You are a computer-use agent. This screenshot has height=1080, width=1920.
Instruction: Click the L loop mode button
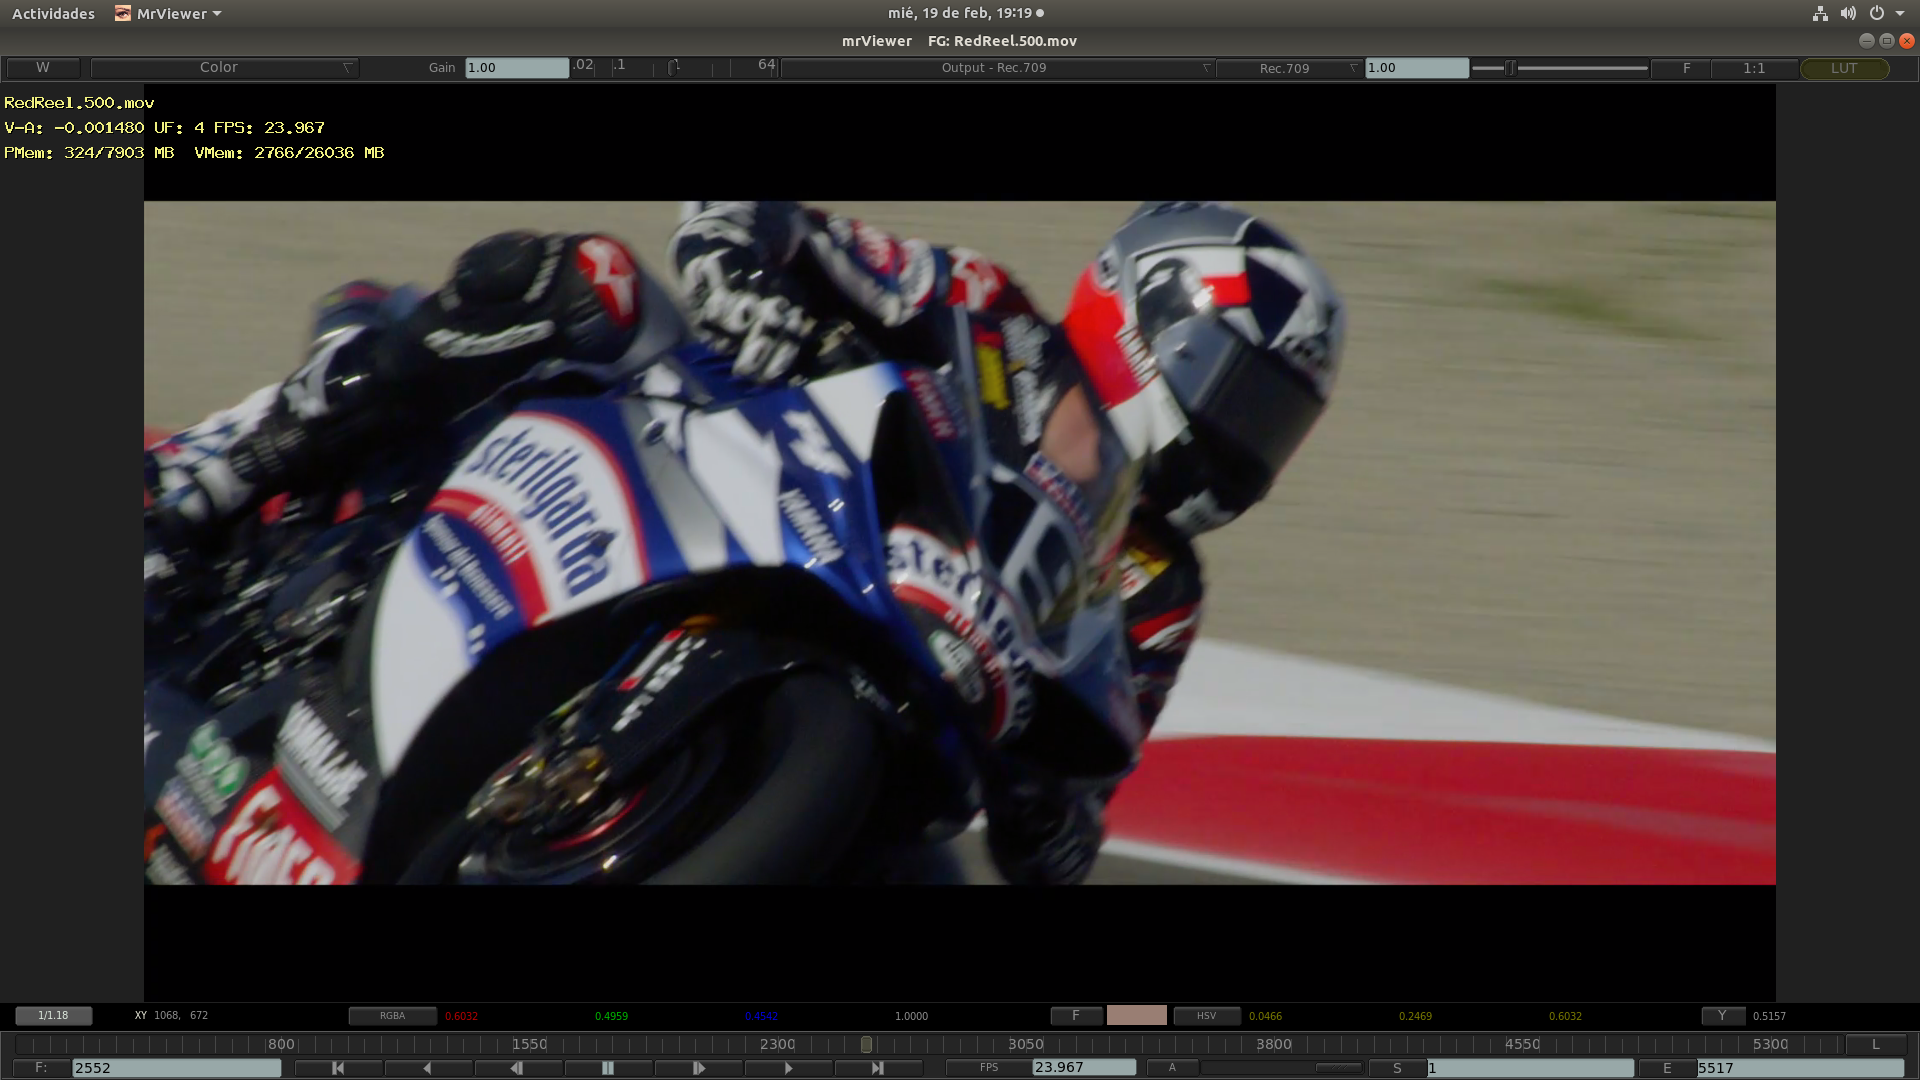[1875, 1044]
